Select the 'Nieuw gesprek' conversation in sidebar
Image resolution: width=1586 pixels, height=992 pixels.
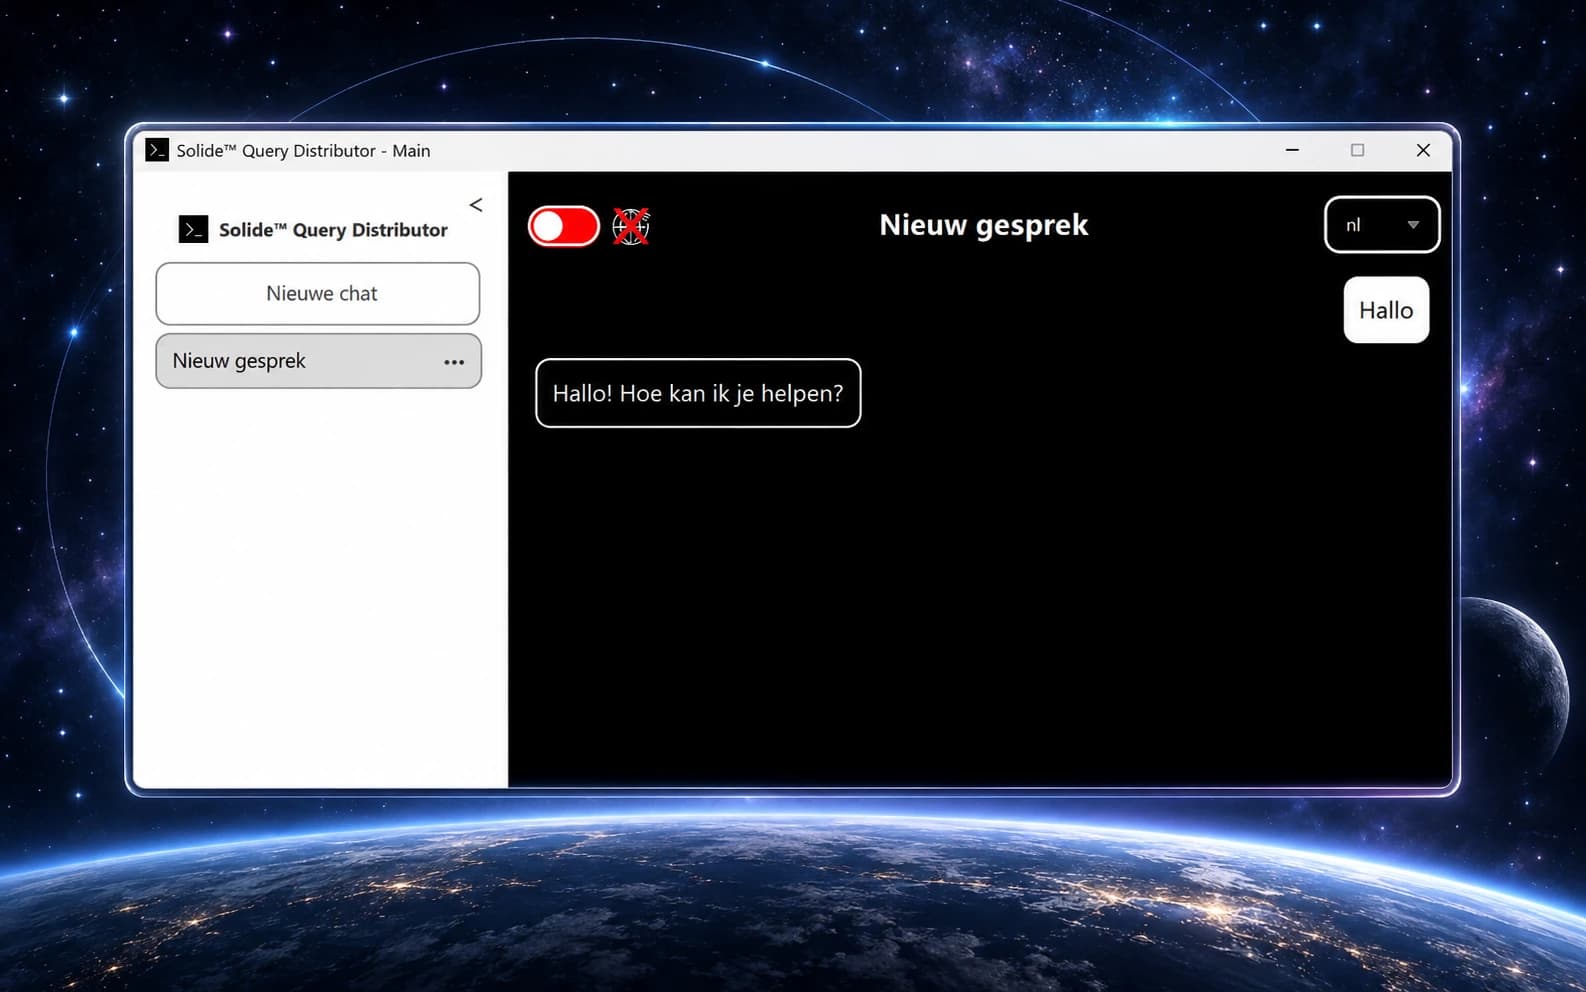[x=318, y=361]
